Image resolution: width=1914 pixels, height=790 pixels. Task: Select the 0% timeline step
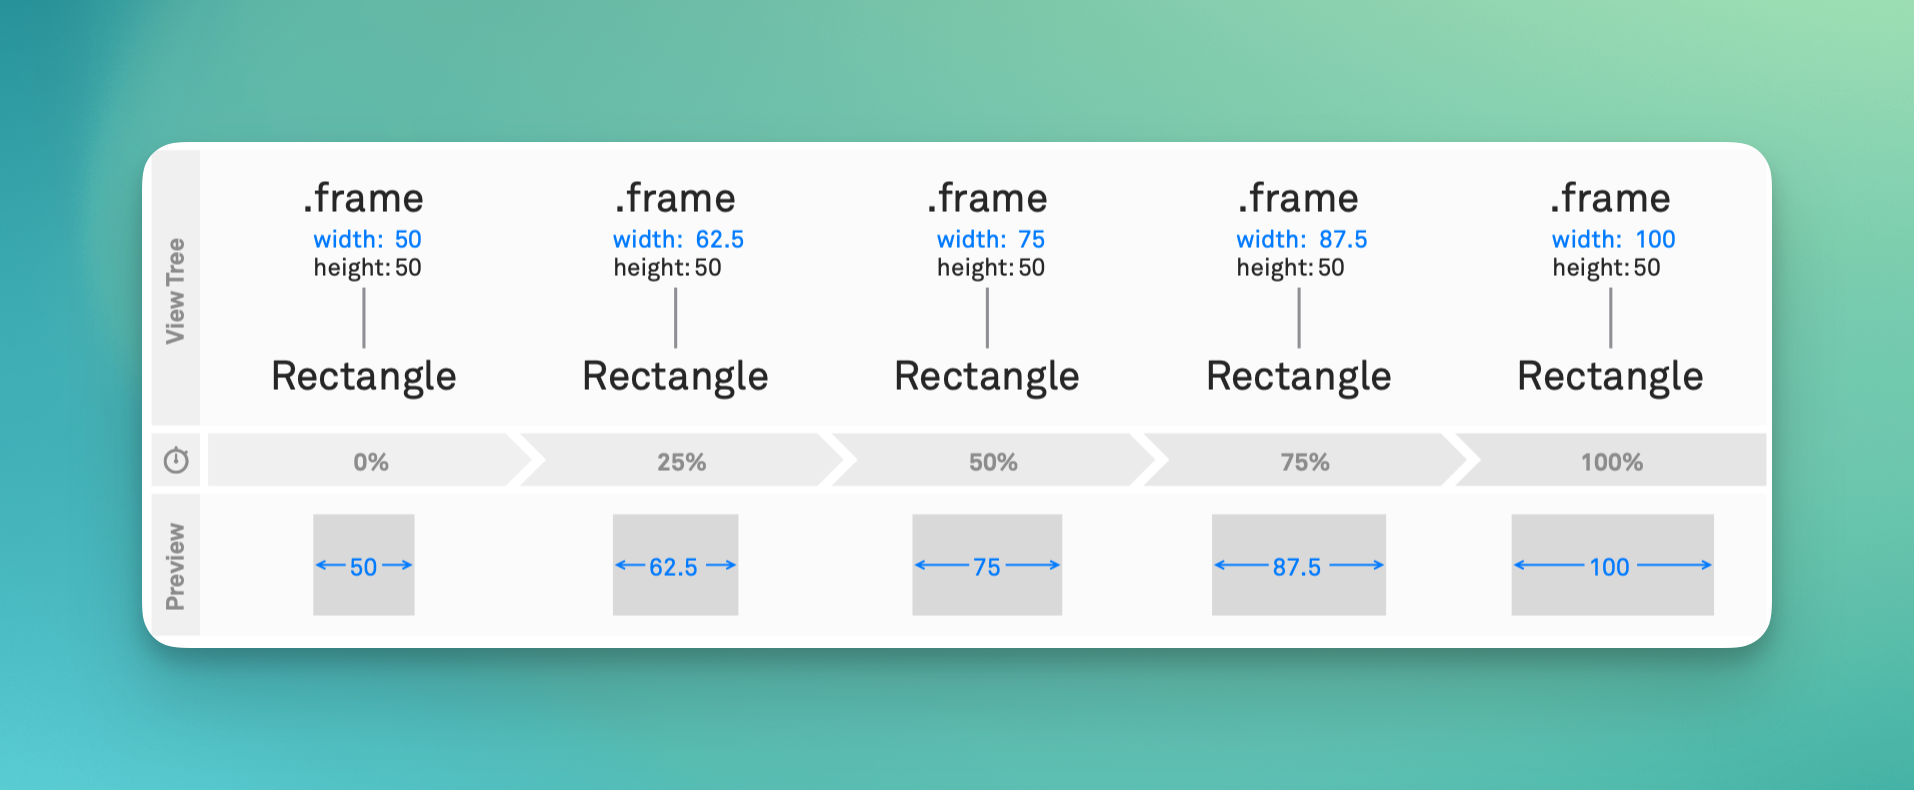pos(370,461)
